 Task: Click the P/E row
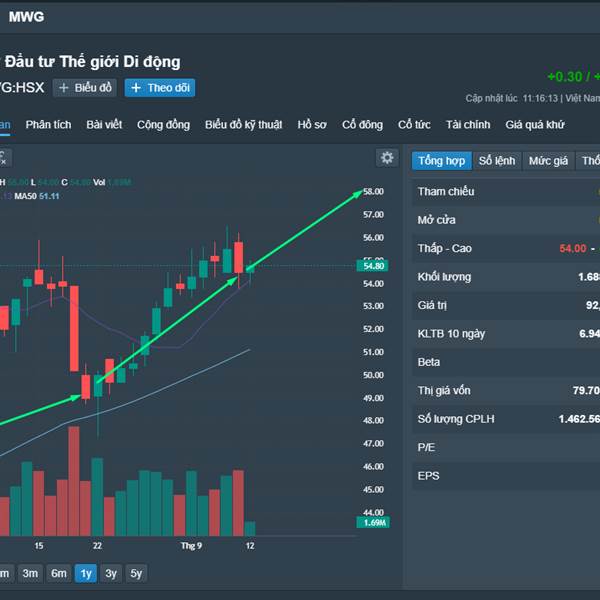point(506,447)
